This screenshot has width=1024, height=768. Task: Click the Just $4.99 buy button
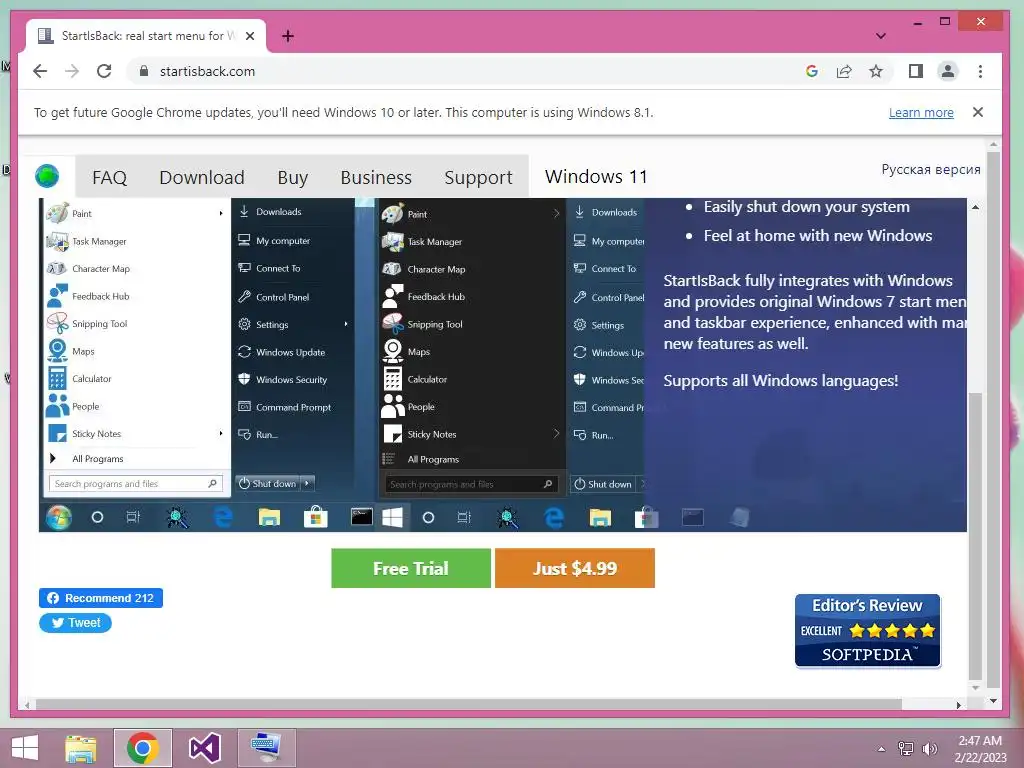[575, 568]
